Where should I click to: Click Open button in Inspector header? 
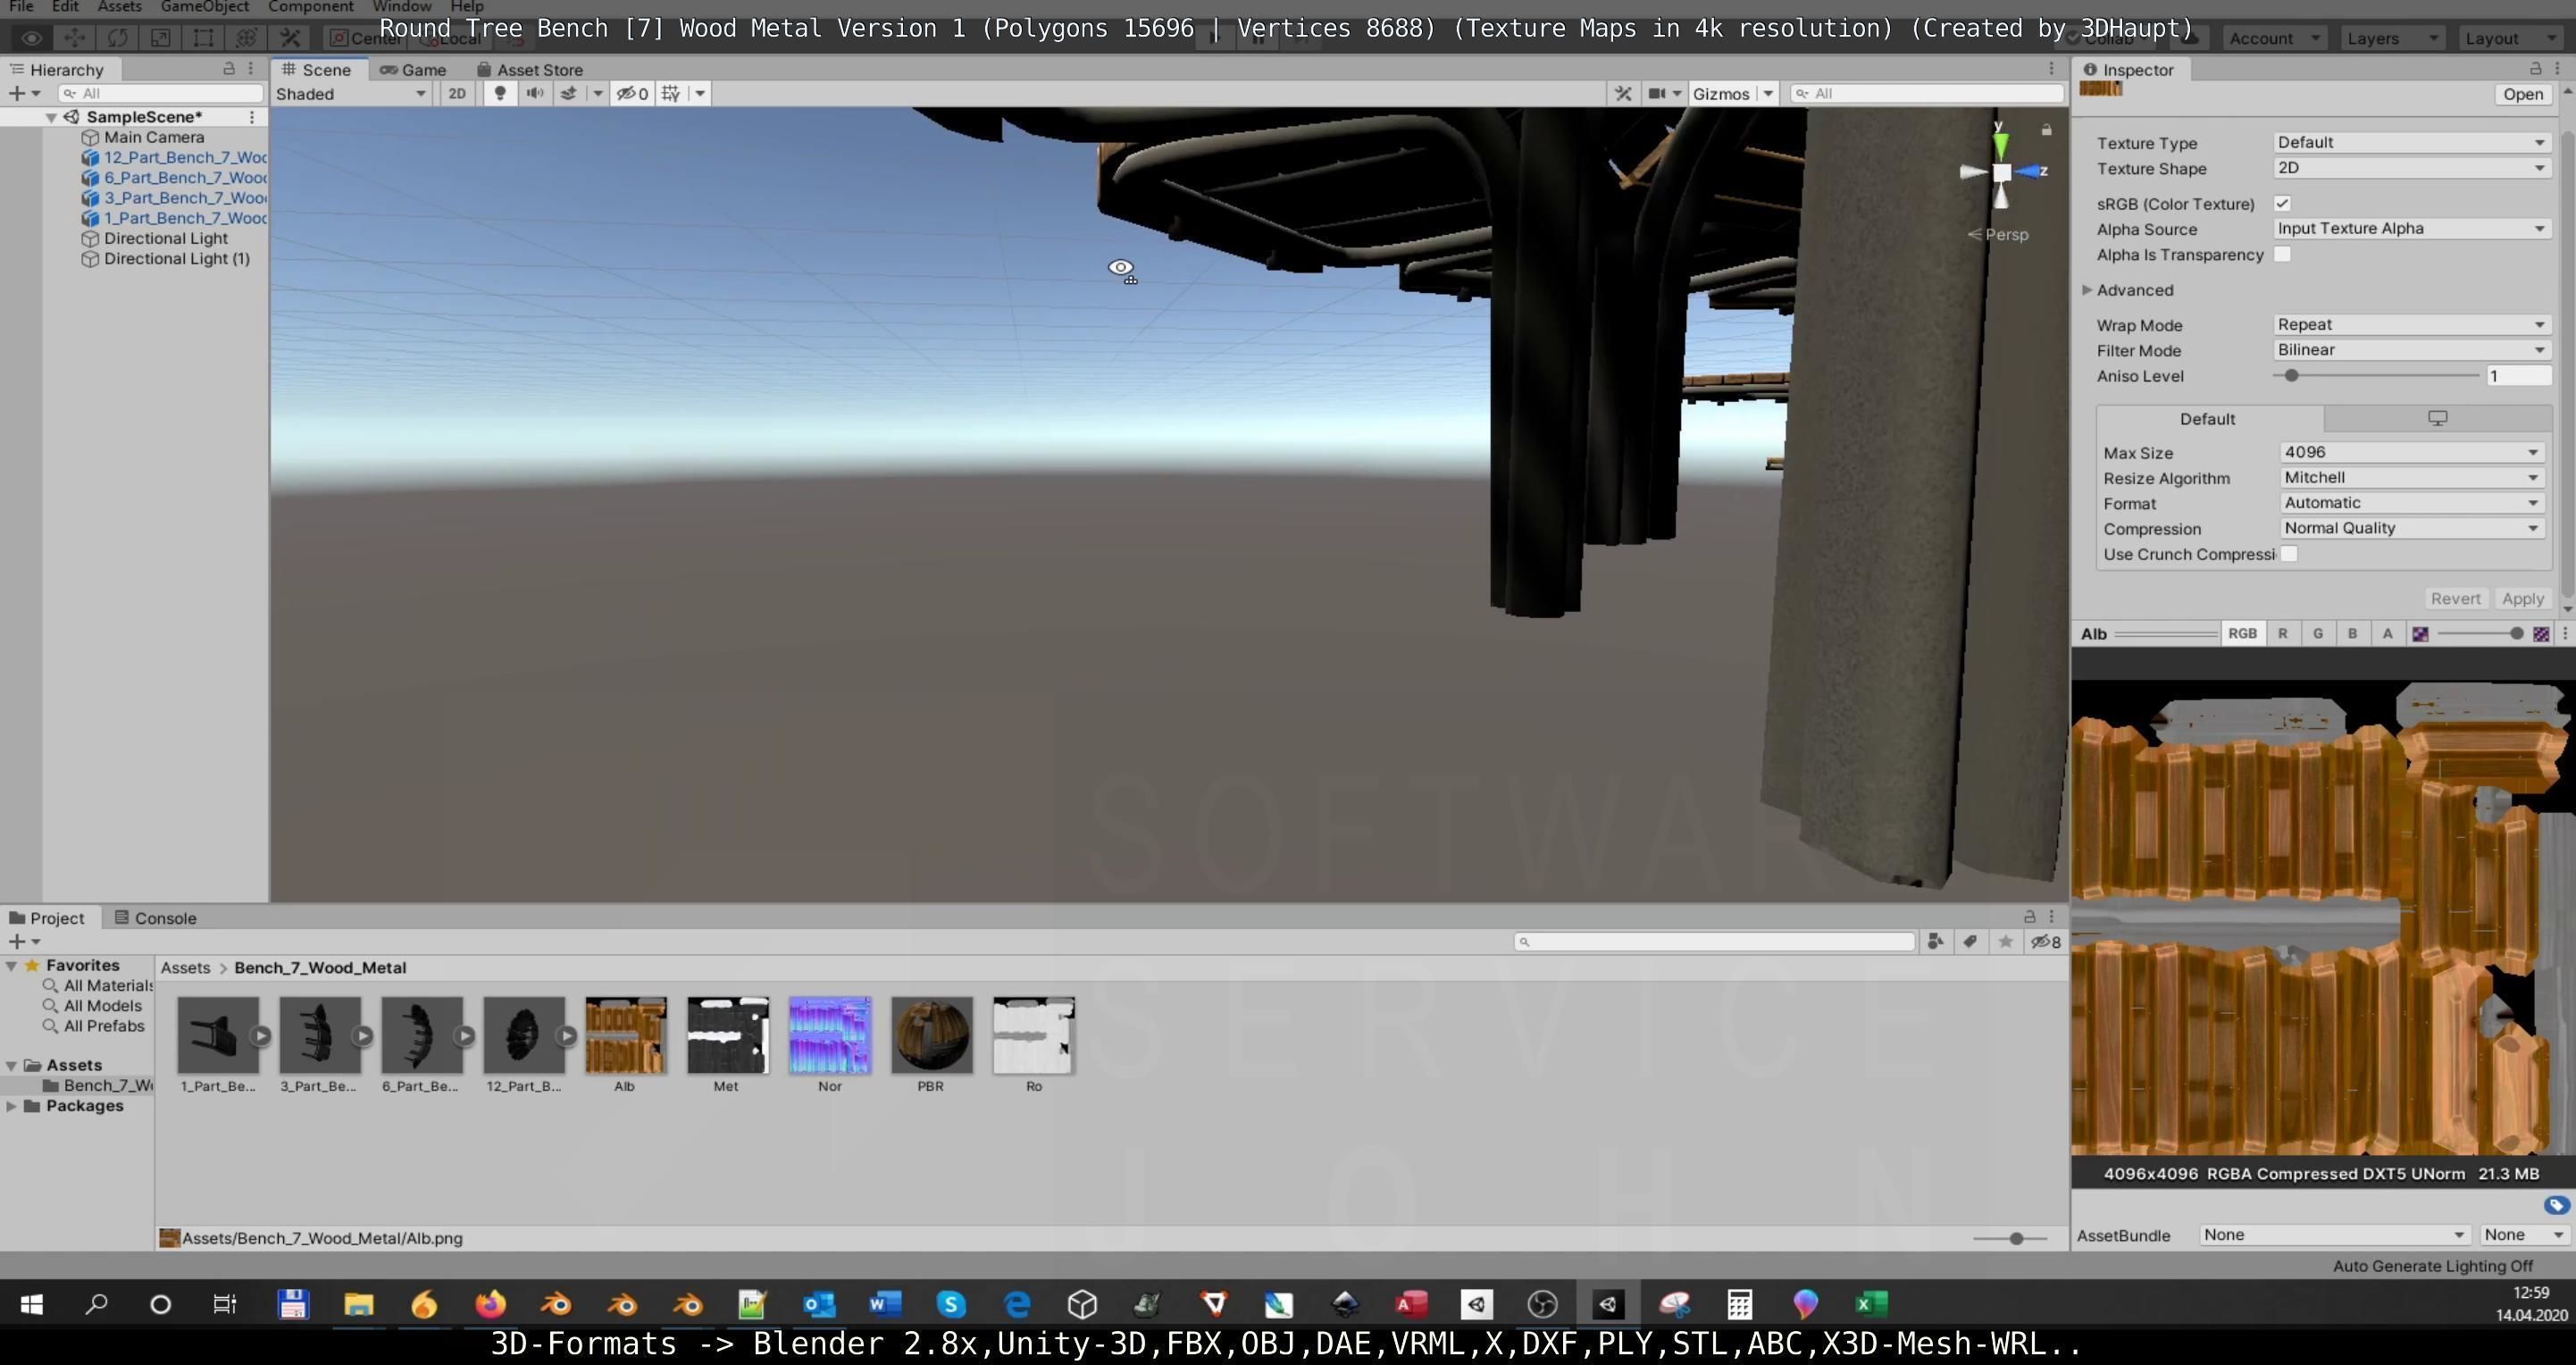point(2522,93)
